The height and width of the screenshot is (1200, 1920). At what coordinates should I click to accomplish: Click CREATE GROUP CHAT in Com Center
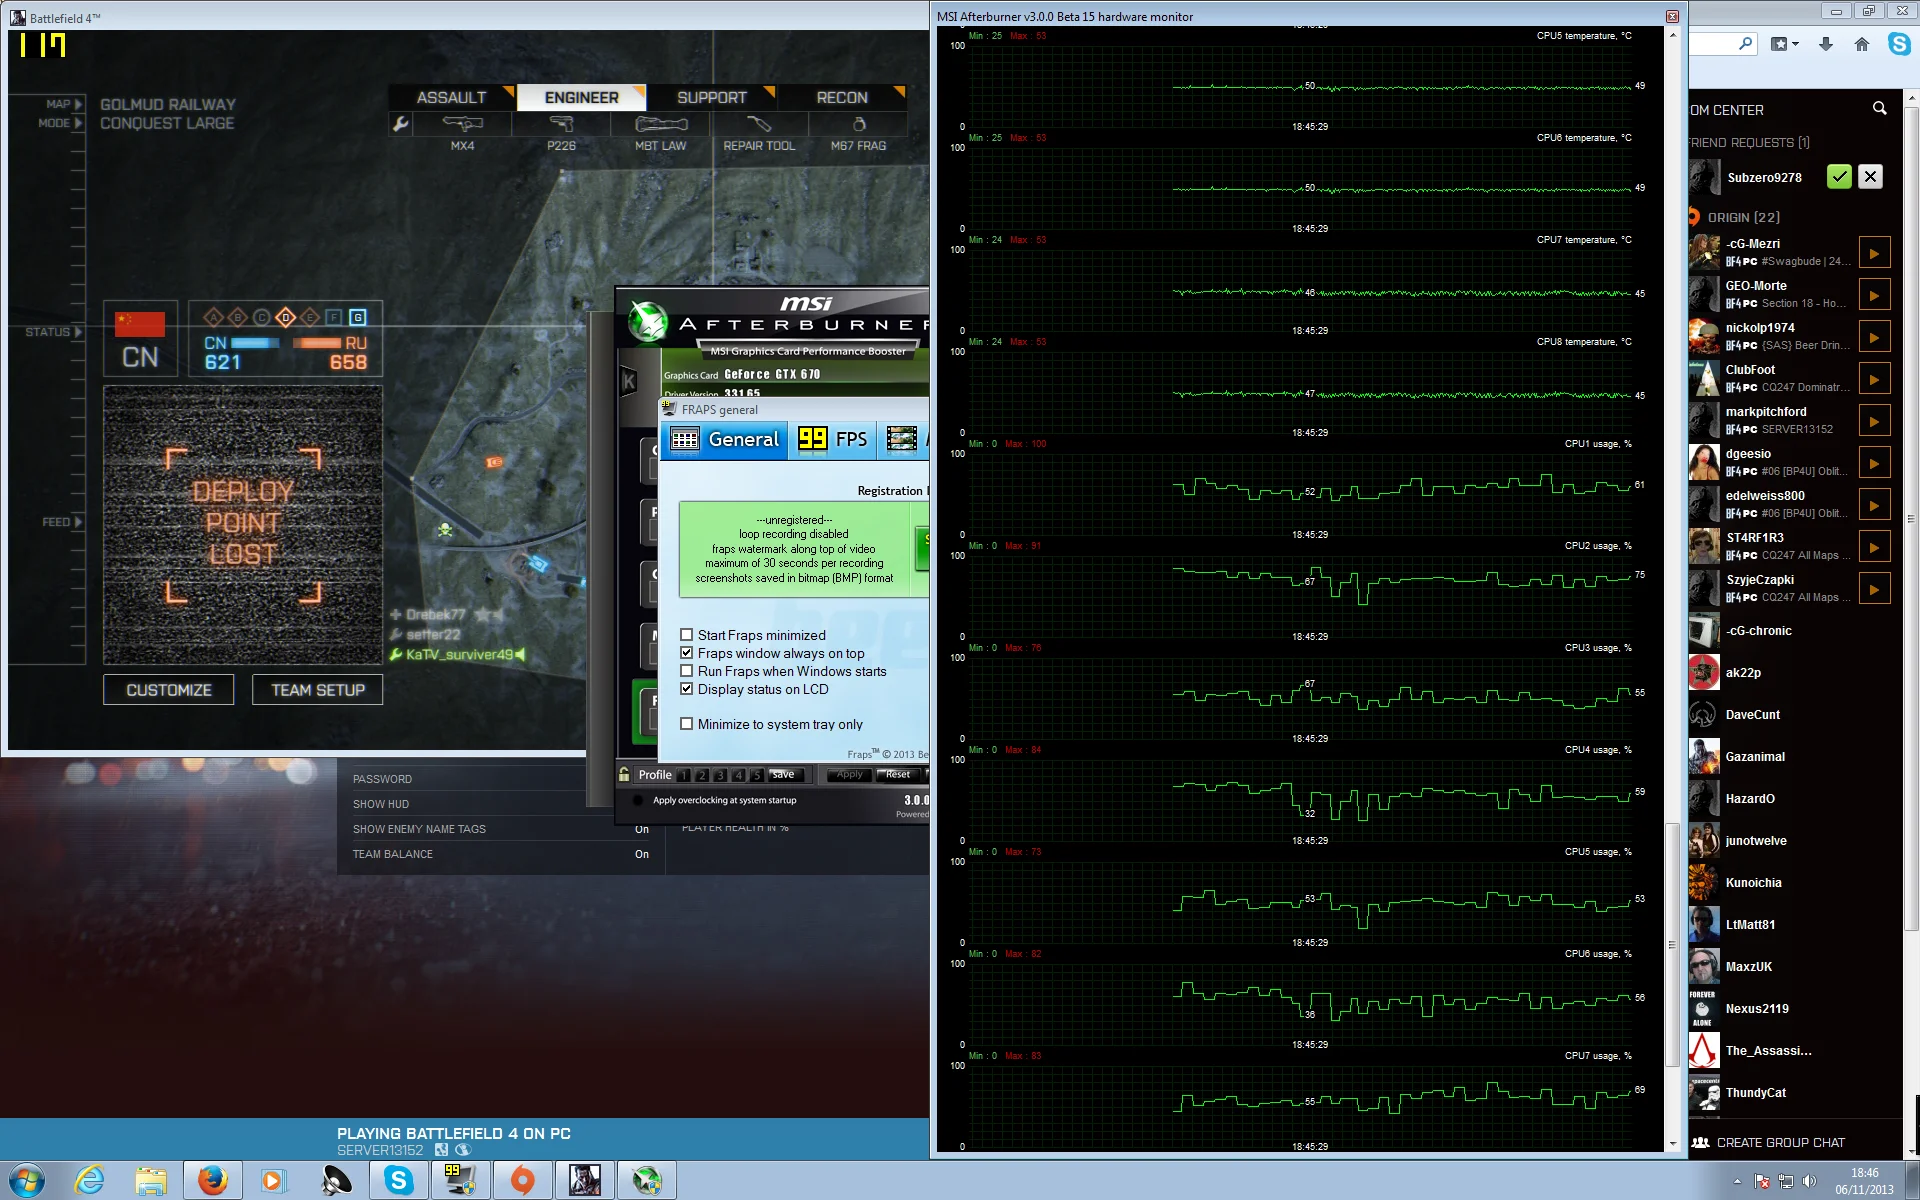coord(1768,1142)
